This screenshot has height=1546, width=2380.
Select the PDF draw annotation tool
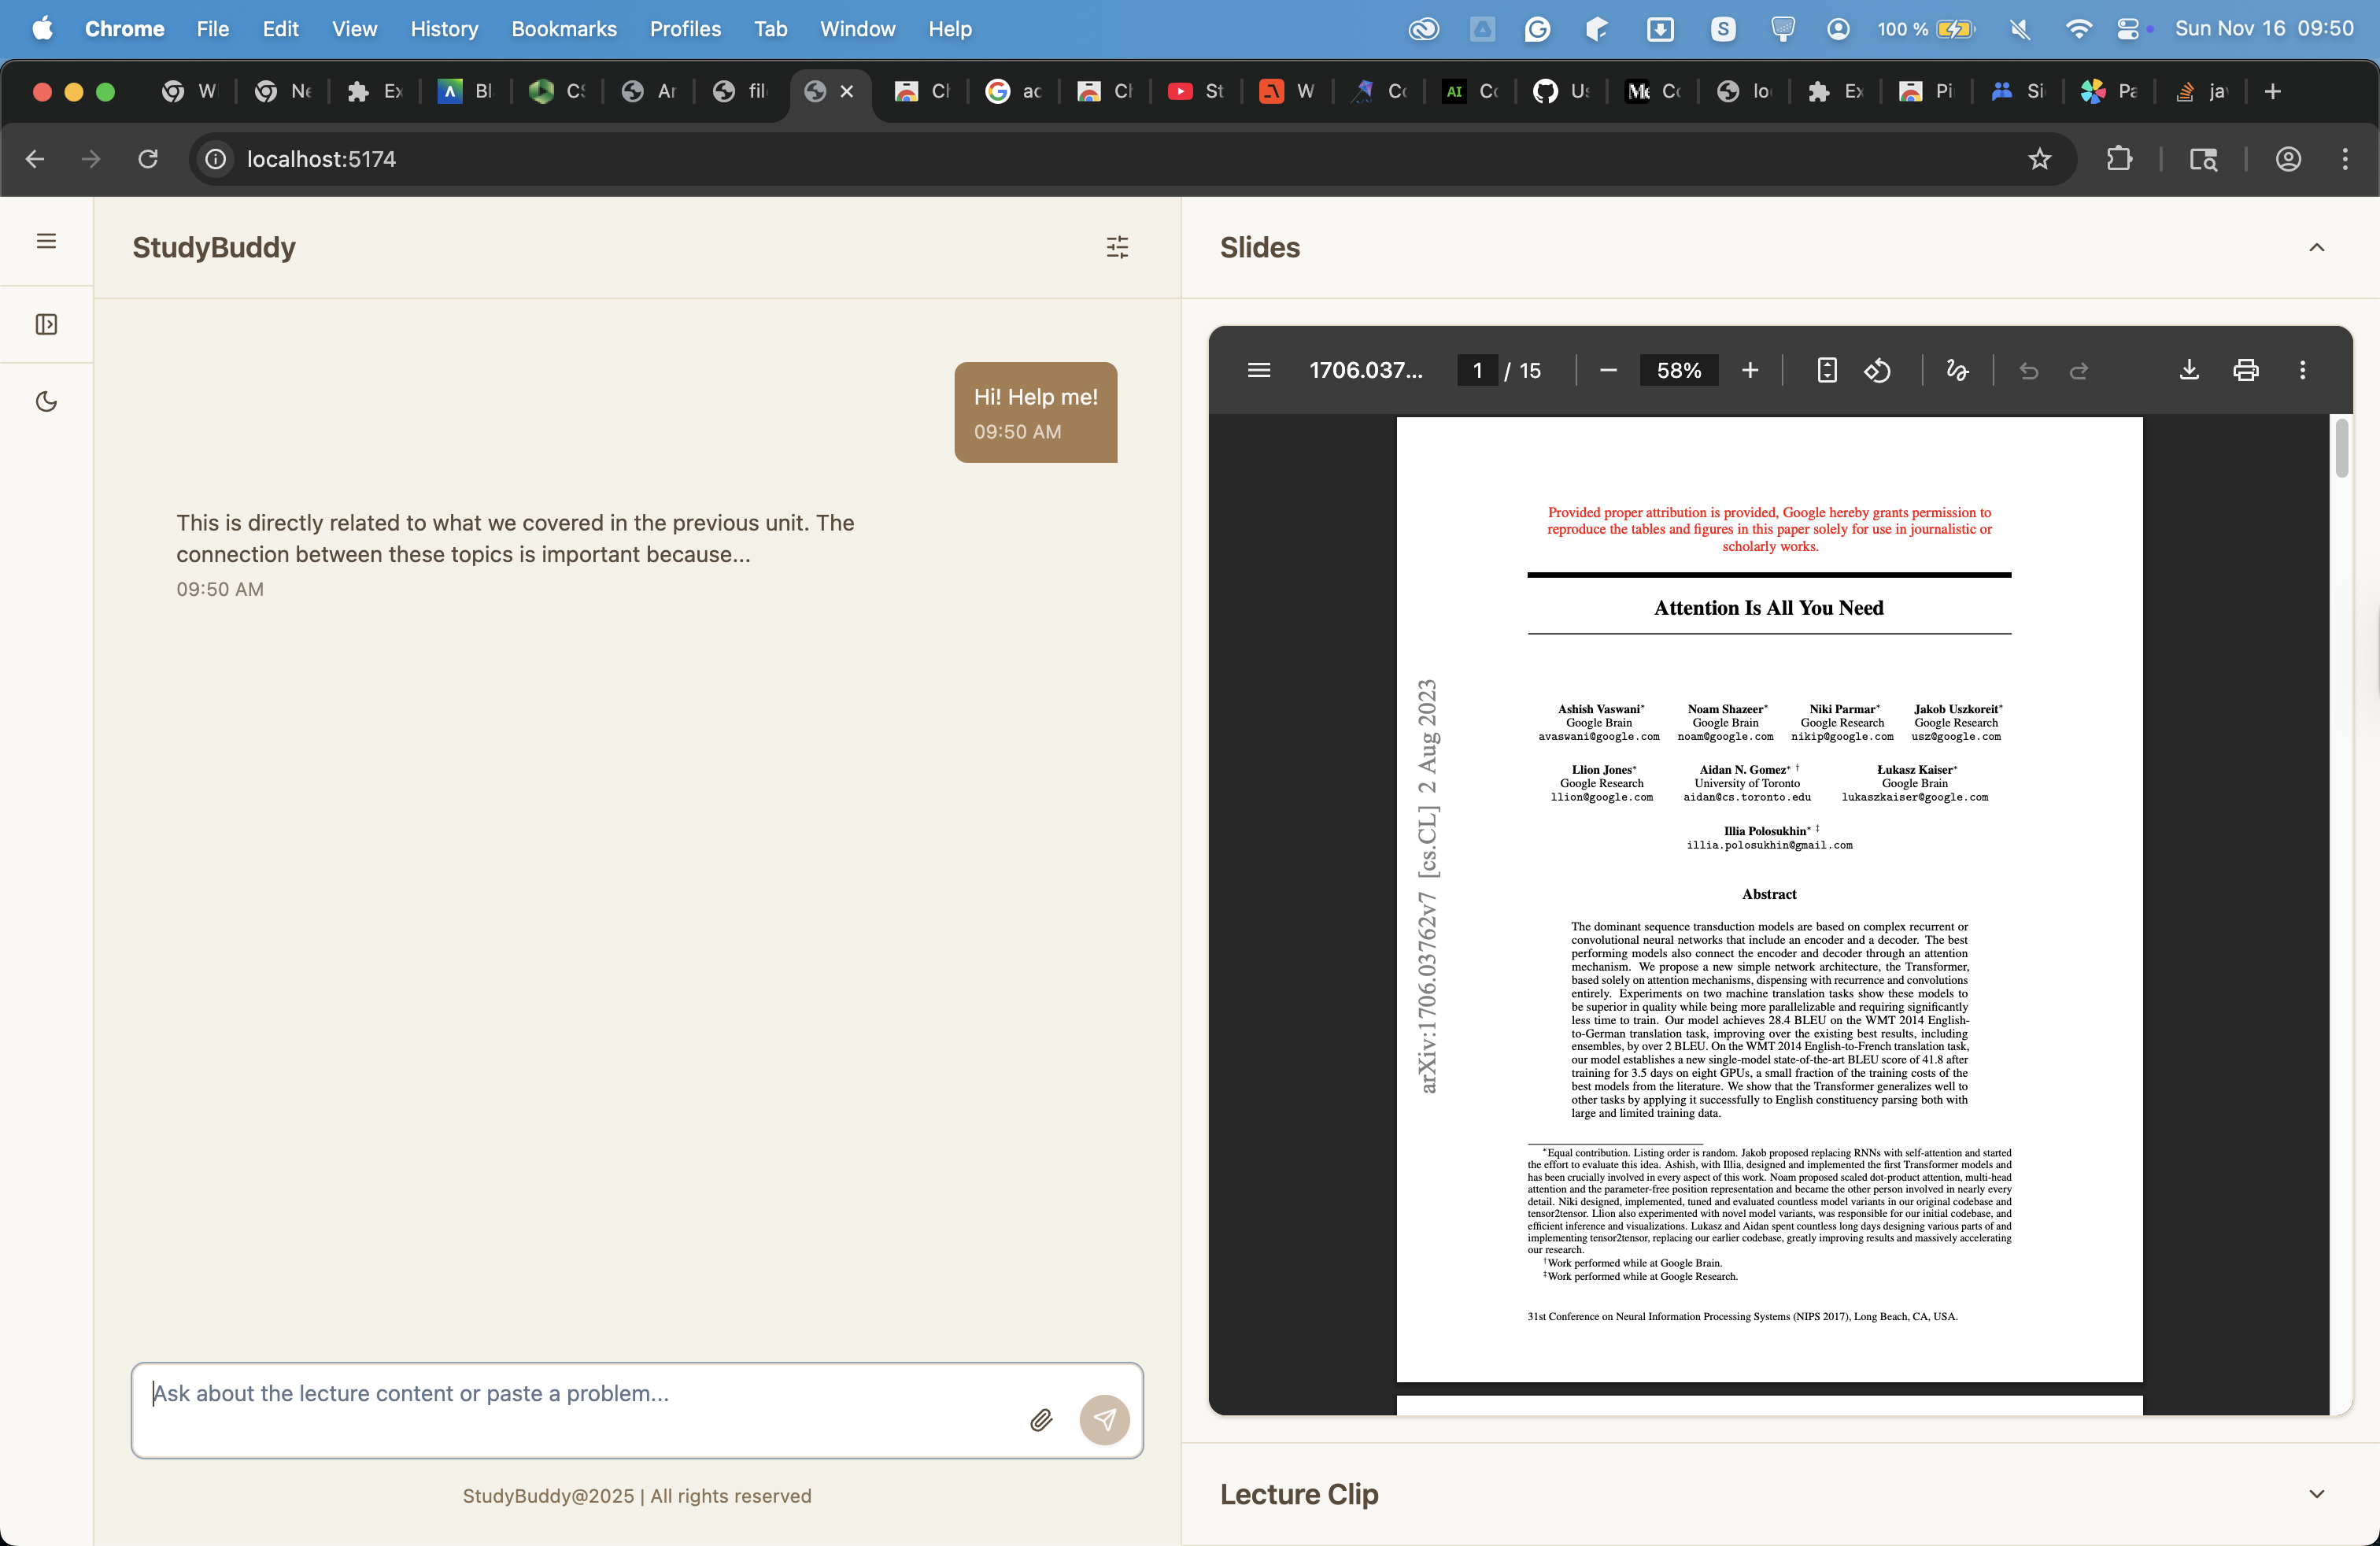pyautogui.click(x=1957, y=371)
